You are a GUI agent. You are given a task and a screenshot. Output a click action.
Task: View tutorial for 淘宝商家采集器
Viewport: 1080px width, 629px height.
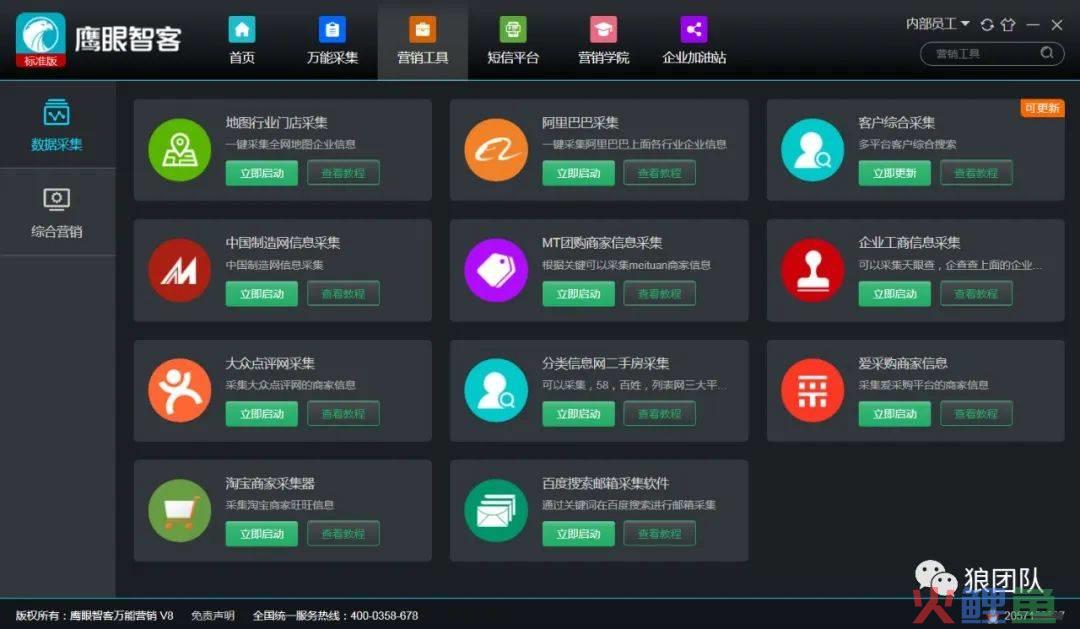click(343, 533)
